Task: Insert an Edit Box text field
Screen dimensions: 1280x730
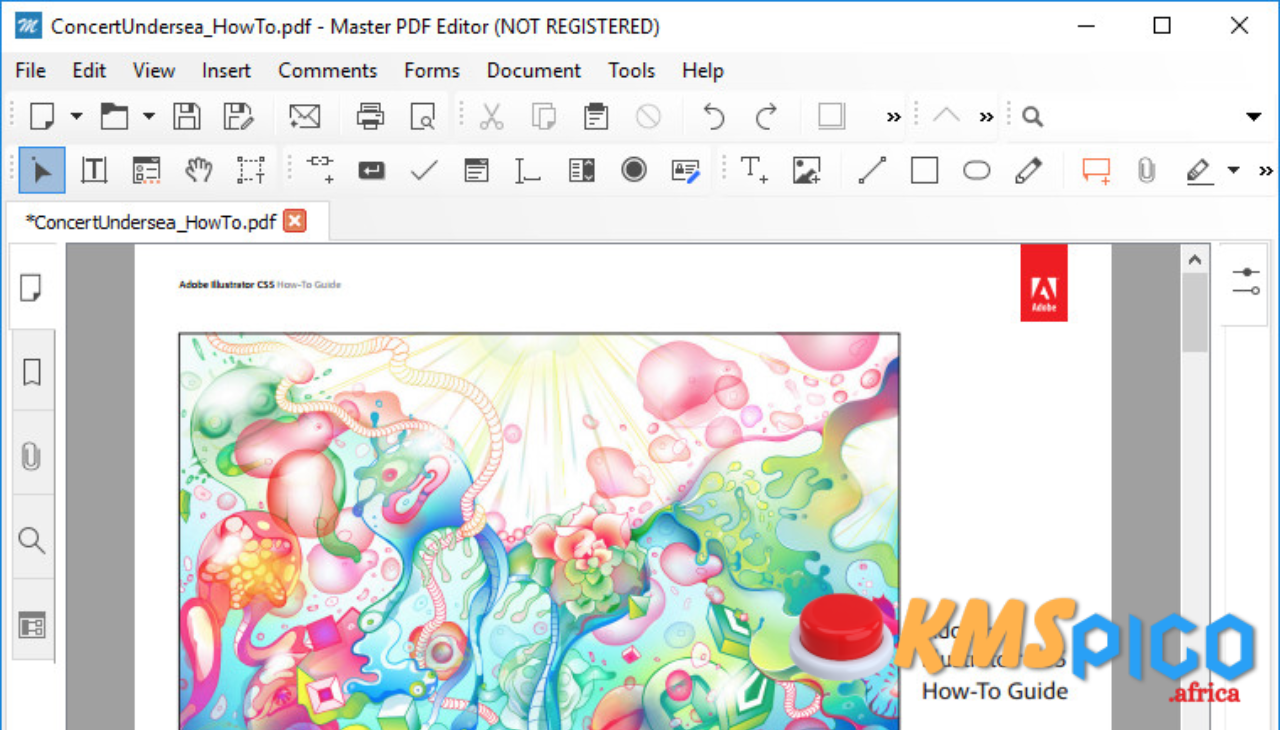Action: click(x=528, y=171)
